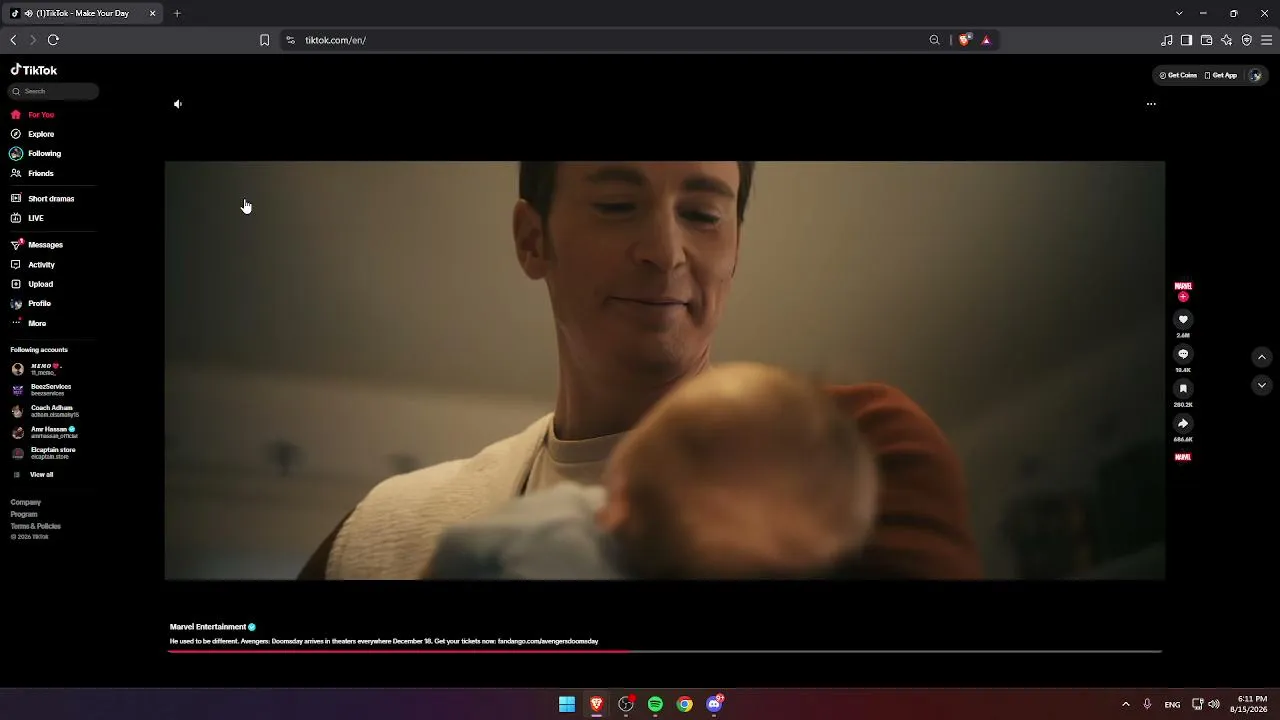This screenshot has height=720, width=1280.
Task: Expand the Company footer section
Action: pos(26,503)
